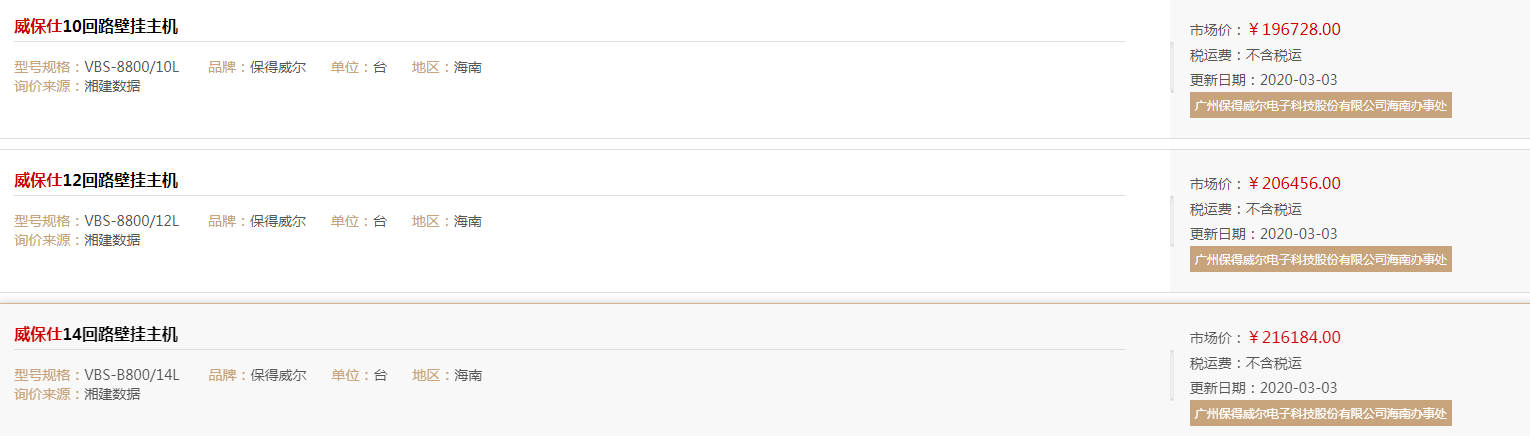
Task: Open the 威保仕14回路壁挂主机 product title
Action: tap(96, 335)
